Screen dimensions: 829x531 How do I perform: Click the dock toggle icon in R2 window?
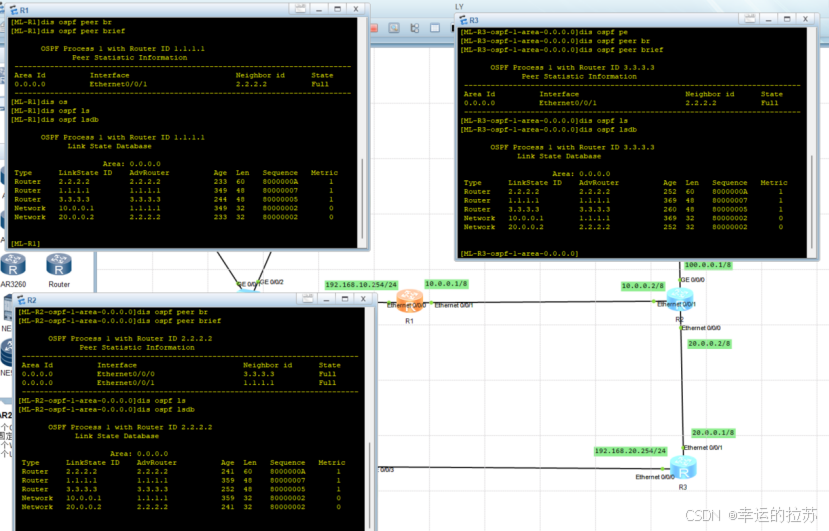pyautogui.click(x=308, y=299)
